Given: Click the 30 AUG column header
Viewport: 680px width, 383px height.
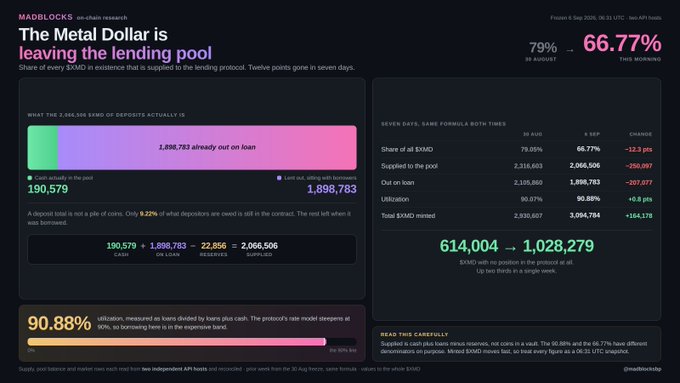Looking at the screenshot, I should click(x=533, y=134).
